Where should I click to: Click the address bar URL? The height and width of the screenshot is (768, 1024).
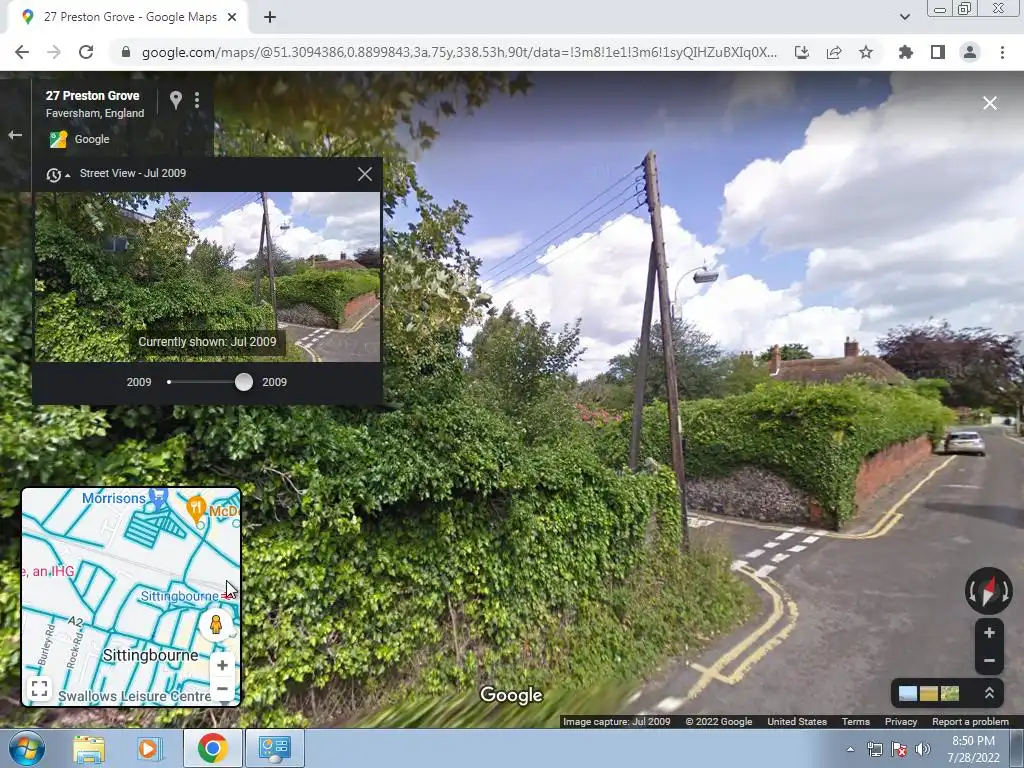click(x=458, y=52)
